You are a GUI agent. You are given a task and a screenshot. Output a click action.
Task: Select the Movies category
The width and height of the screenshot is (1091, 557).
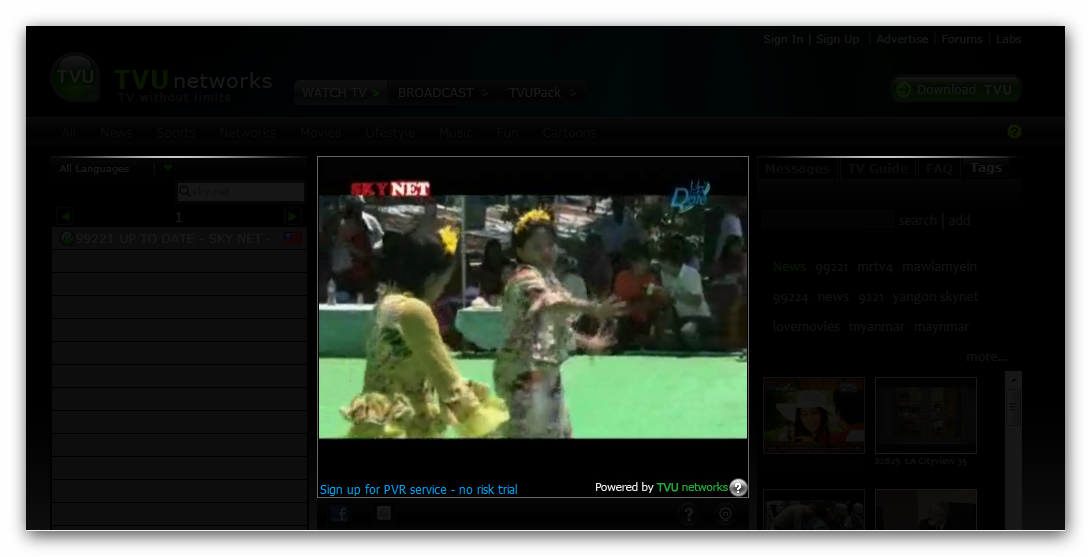[320, 132]
